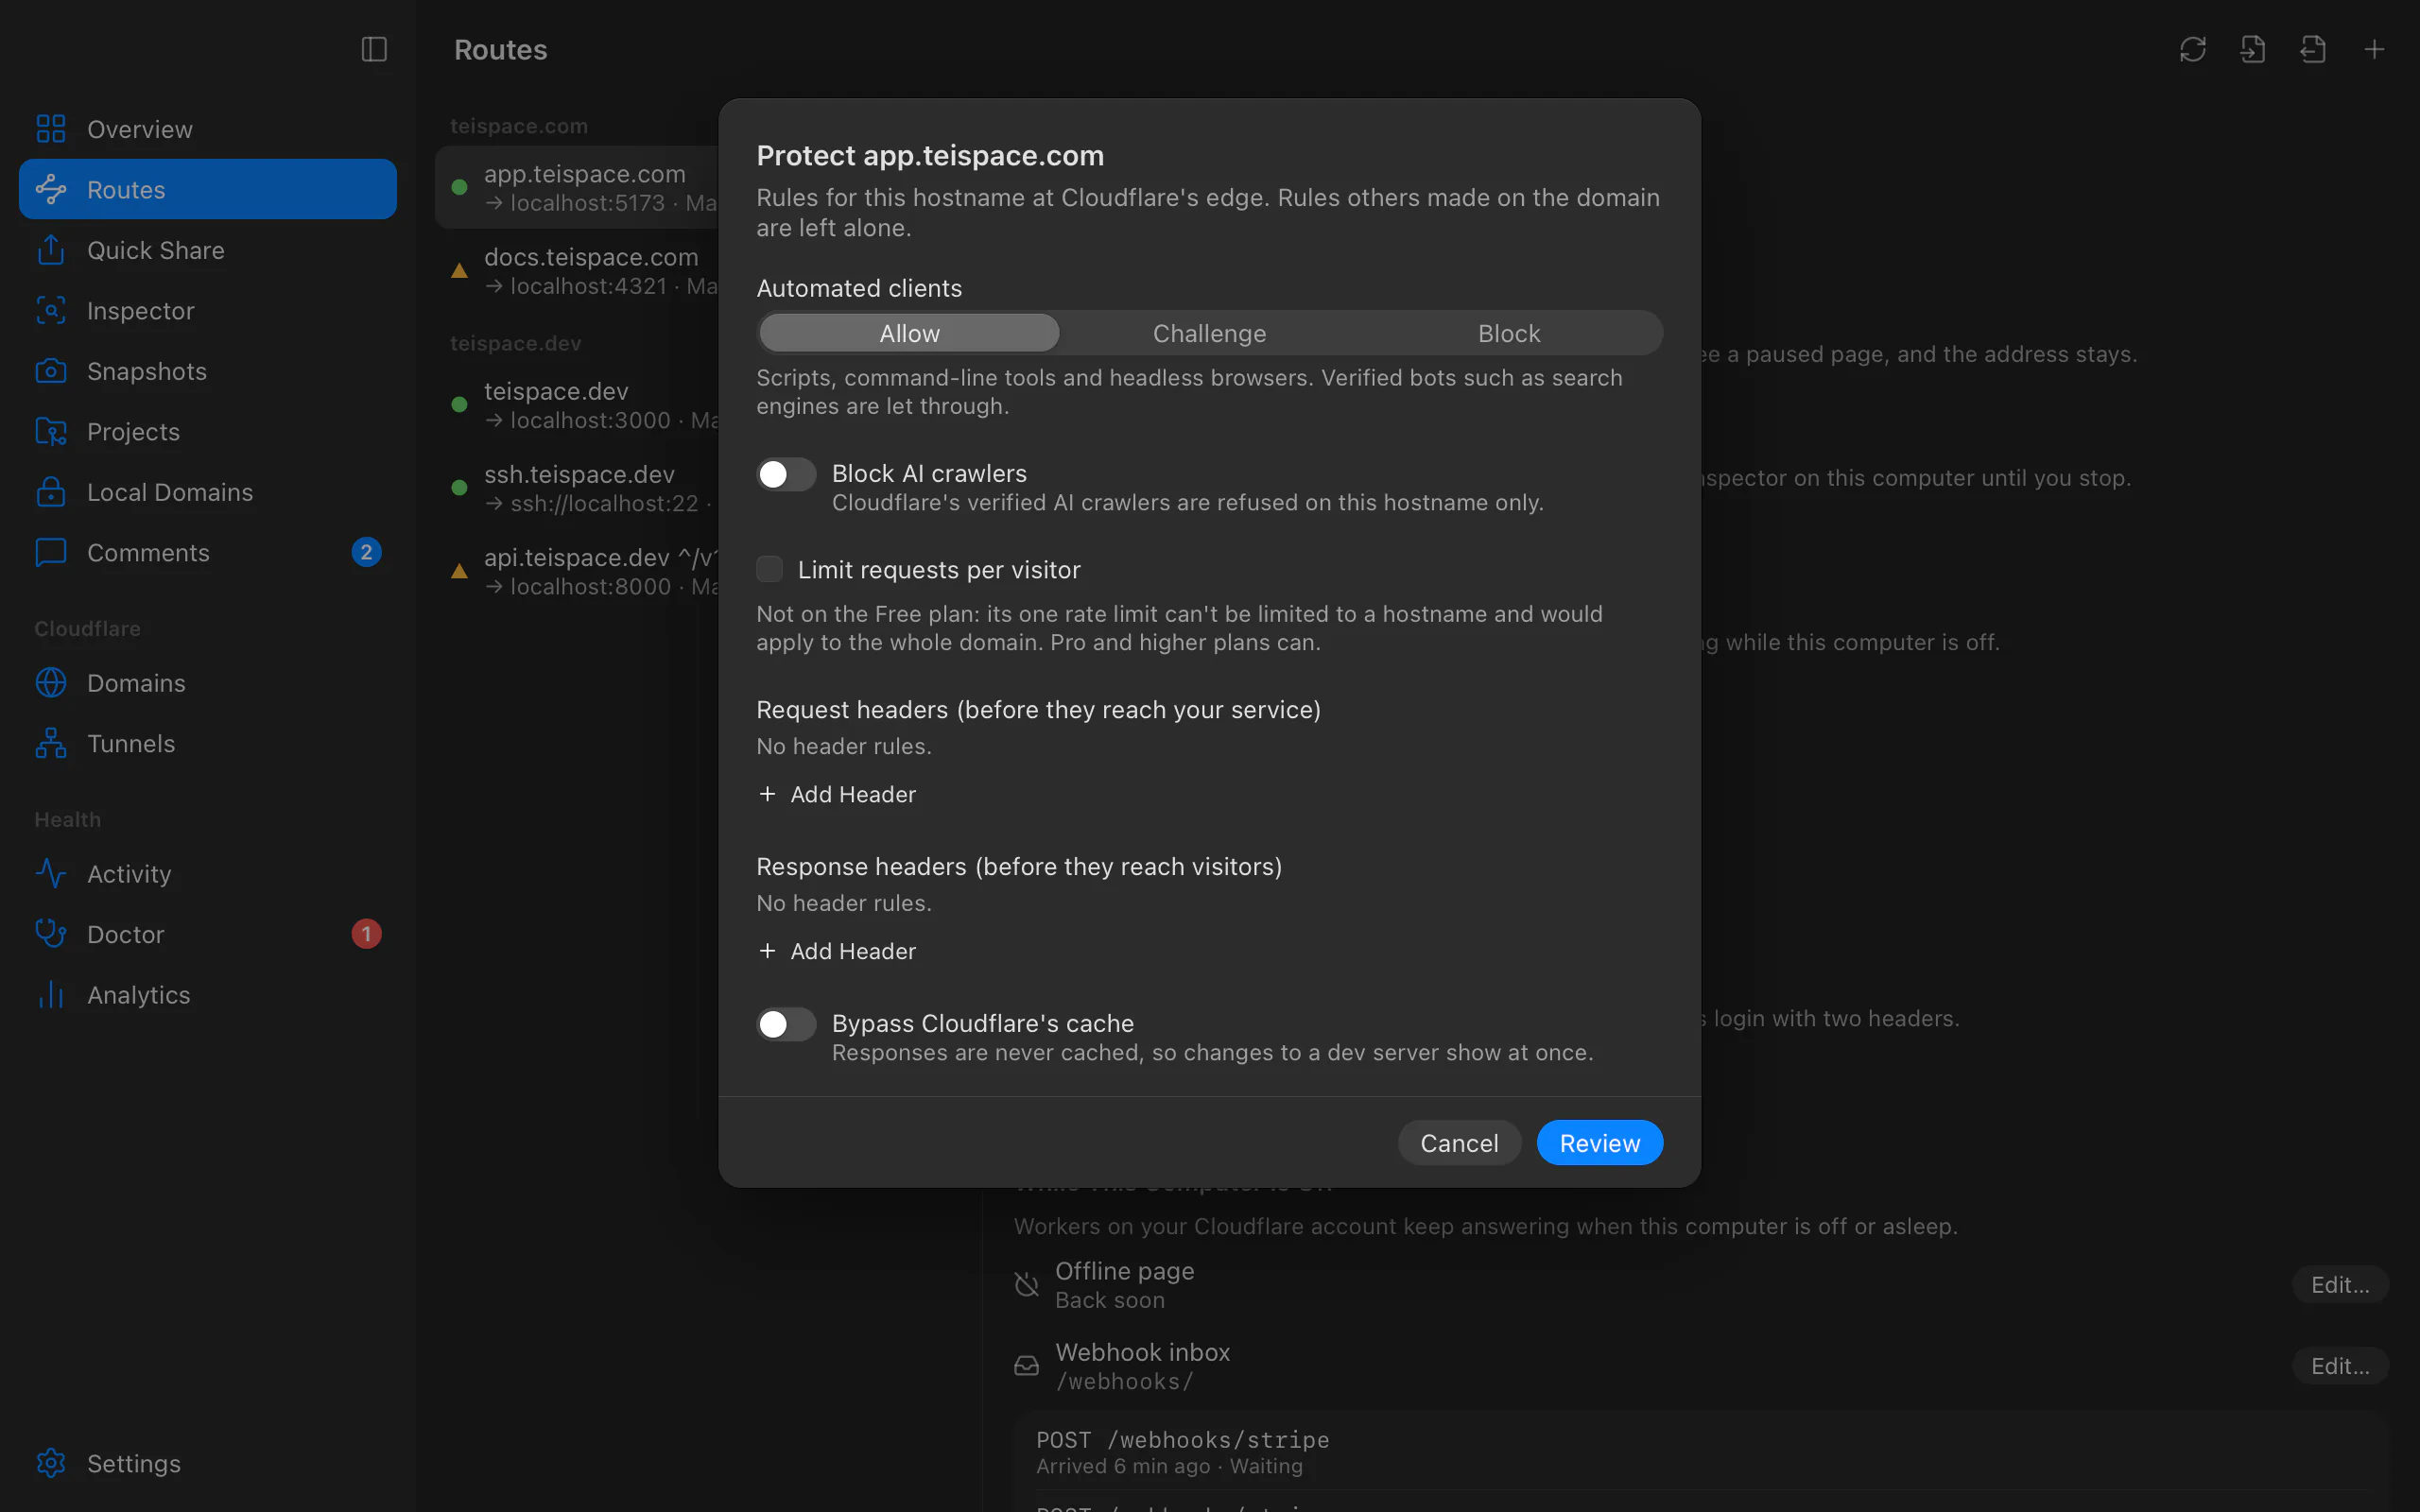The image size is (2420, 1512).
Task: Open Settings at sidebar bottom
Action: pyautogui.click(x=208, y=1463)
